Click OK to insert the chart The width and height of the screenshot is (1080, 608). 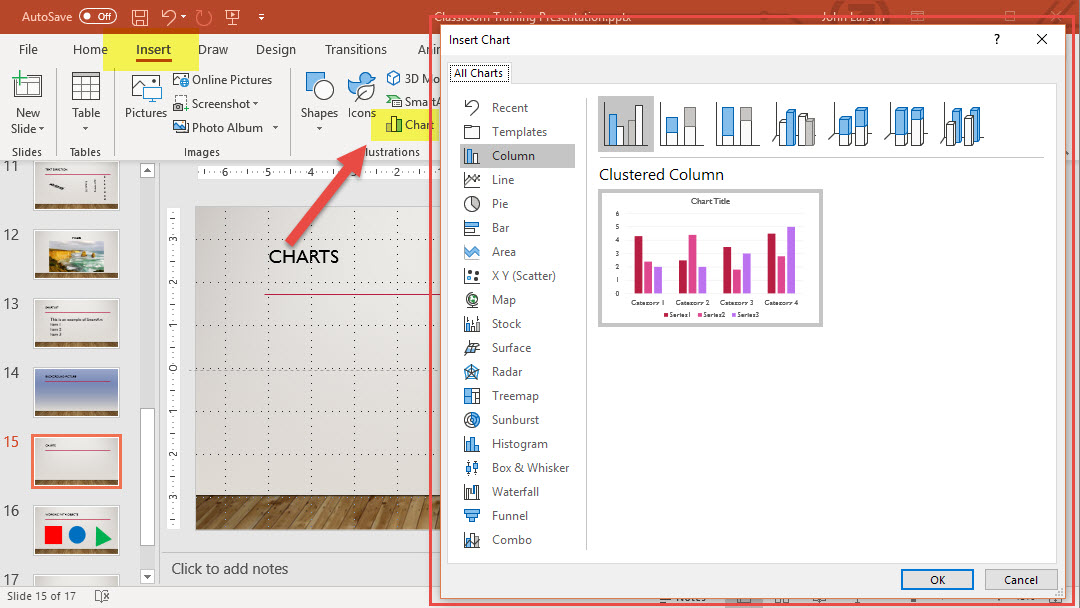tap(937, 580)
